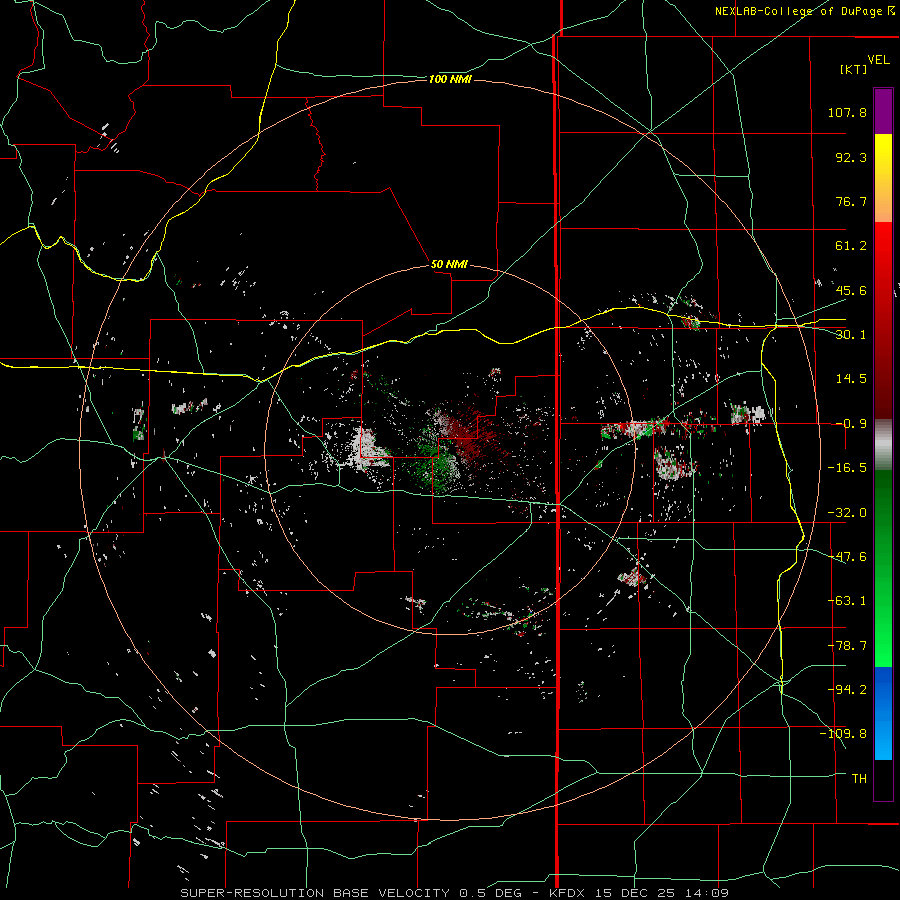The image size is (900, 900).
Task: Select the -94.2 scale value
Action: pyautogui.click(x=847, y=689)
